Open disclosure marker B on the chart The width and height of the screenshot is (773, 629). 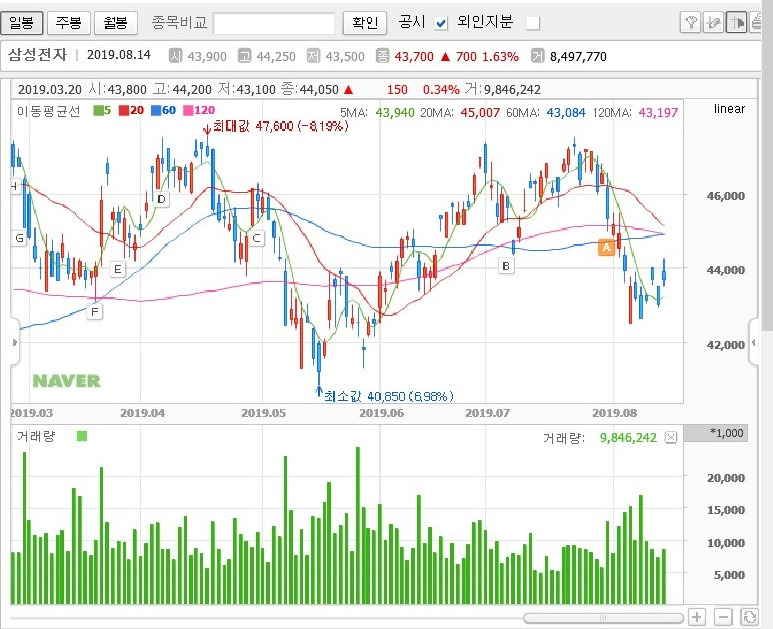click(506, 266)
